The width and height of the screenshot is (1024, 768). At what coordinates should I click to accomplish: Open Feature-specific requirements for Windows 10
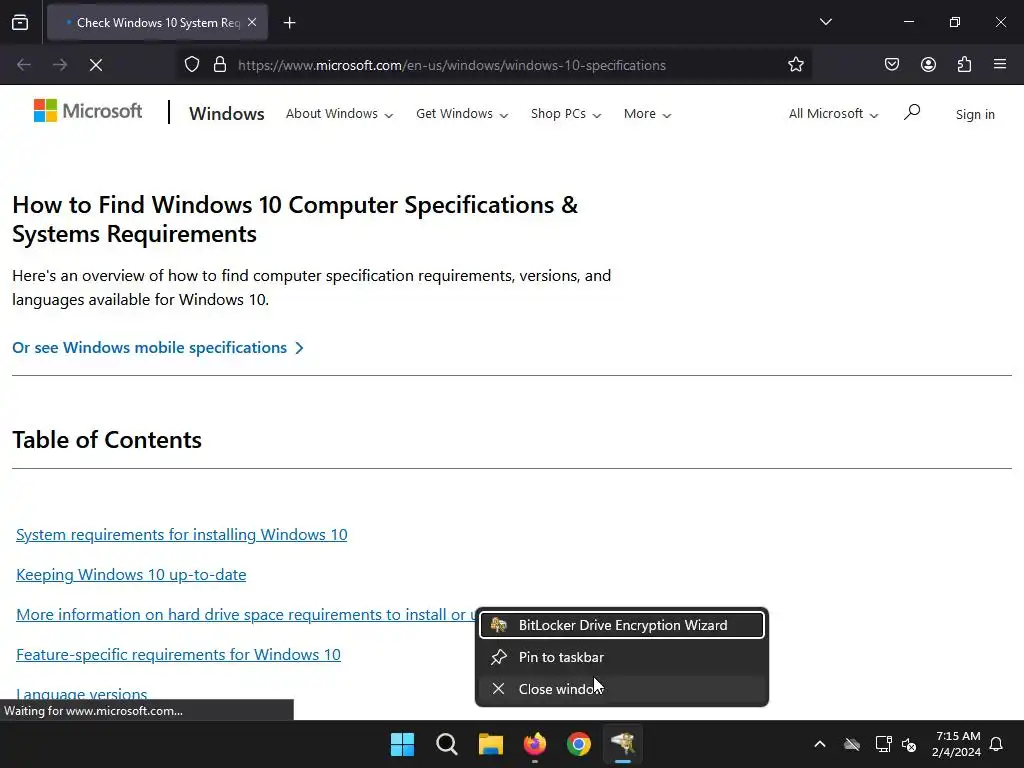[x=178, y=654]
